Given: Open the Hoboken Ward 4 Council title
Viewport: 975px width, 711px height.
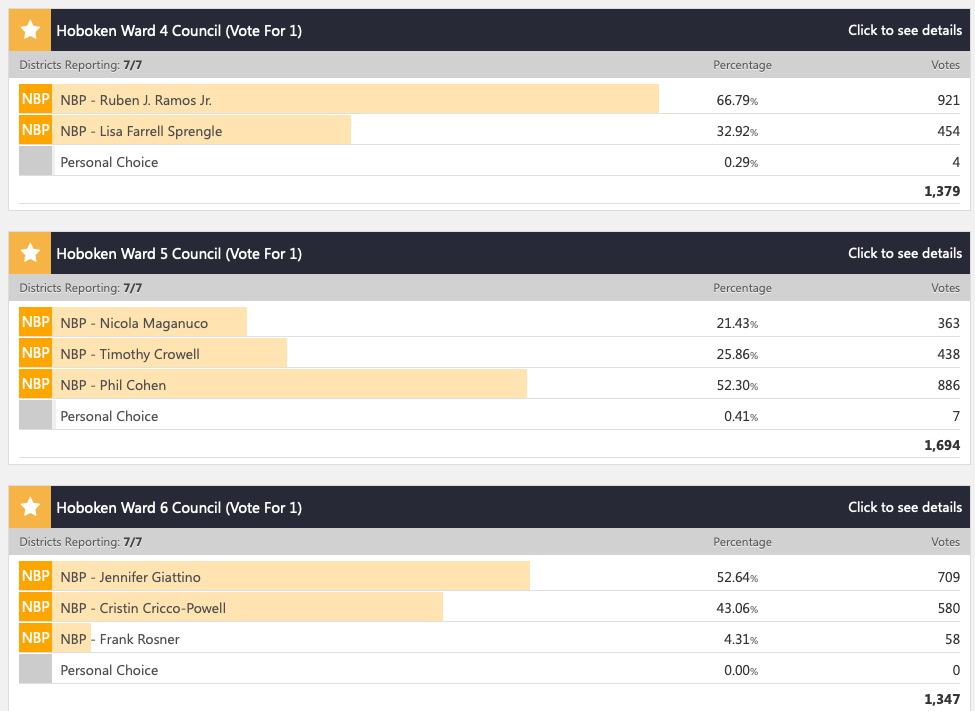Looking at the screenshot, I should click(178, 30).
